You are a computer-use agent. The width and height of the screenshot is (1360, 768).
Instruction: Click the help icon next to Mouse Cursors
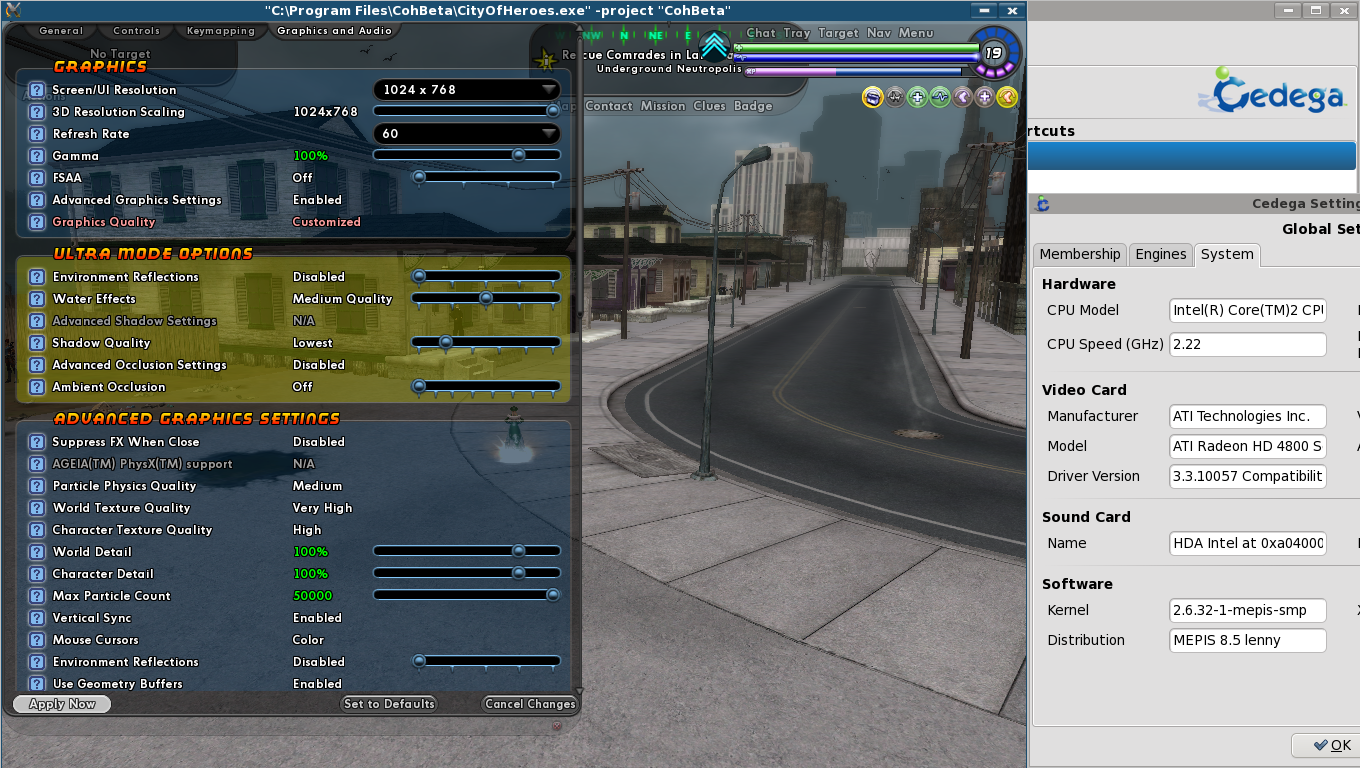37,640
